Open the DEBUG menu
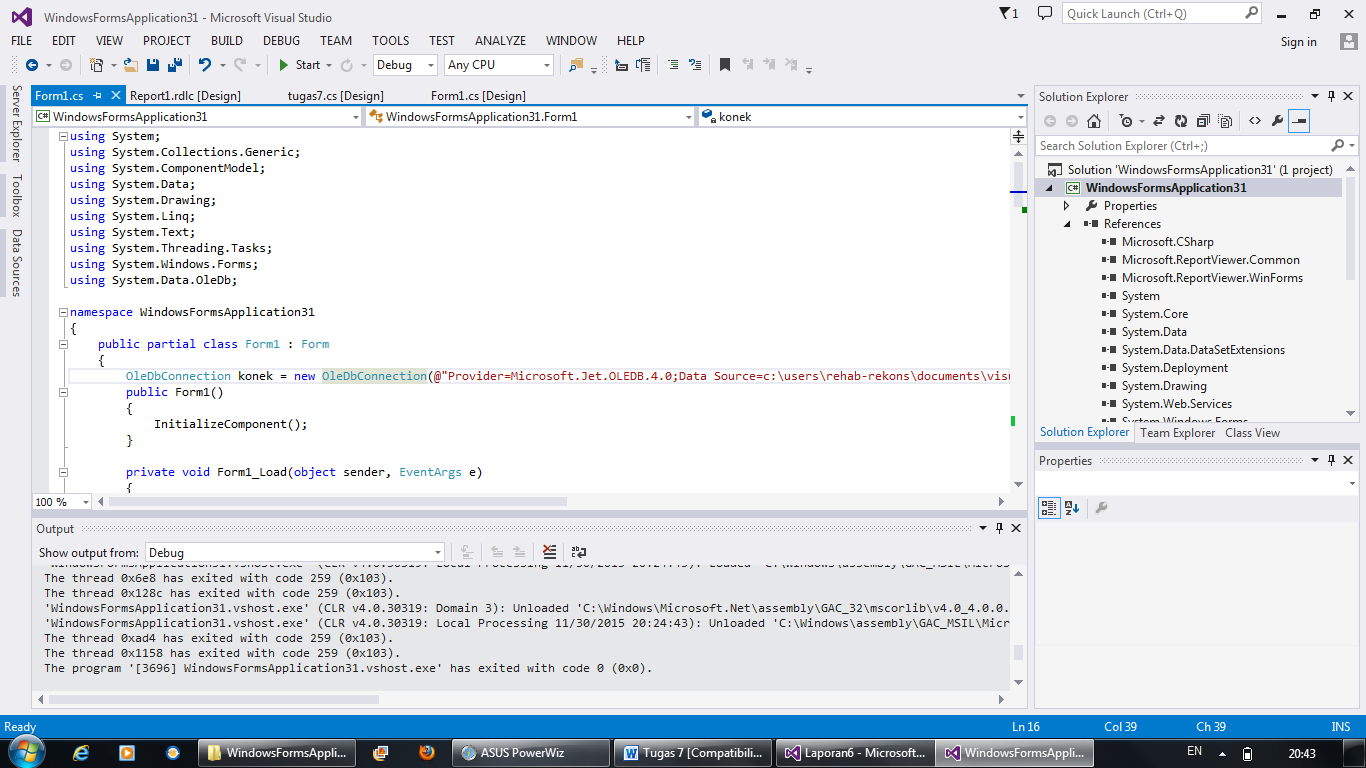Viewport: 1366px width, 768px height. point(282,41)
